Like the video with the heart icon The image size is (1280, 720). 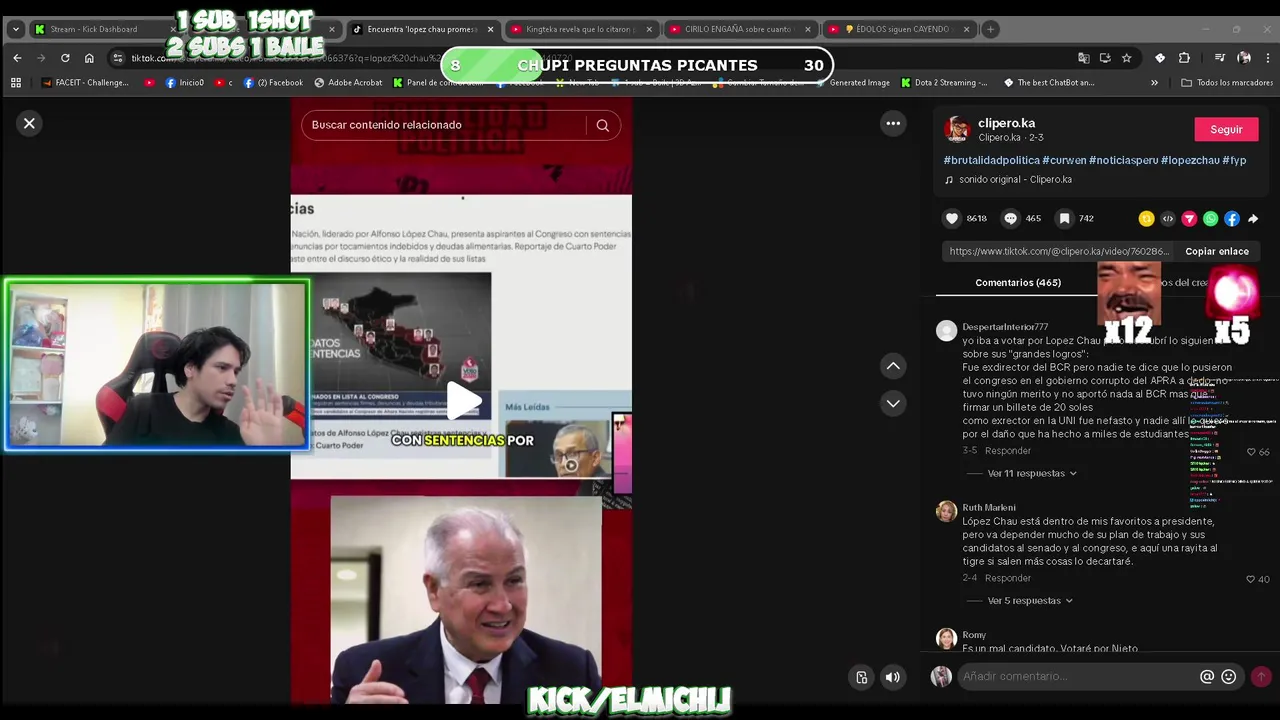click(952, 218)
